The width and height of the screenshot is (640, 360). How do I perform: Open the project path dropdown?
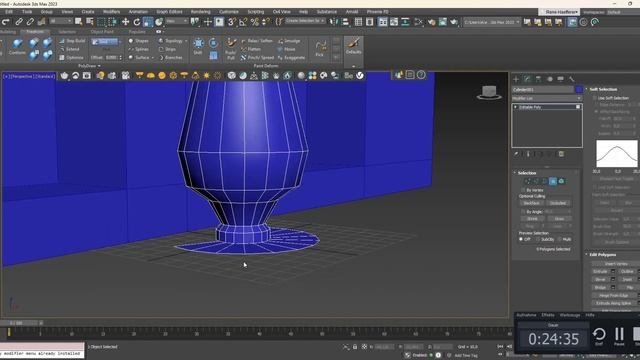tap(492, 22)
